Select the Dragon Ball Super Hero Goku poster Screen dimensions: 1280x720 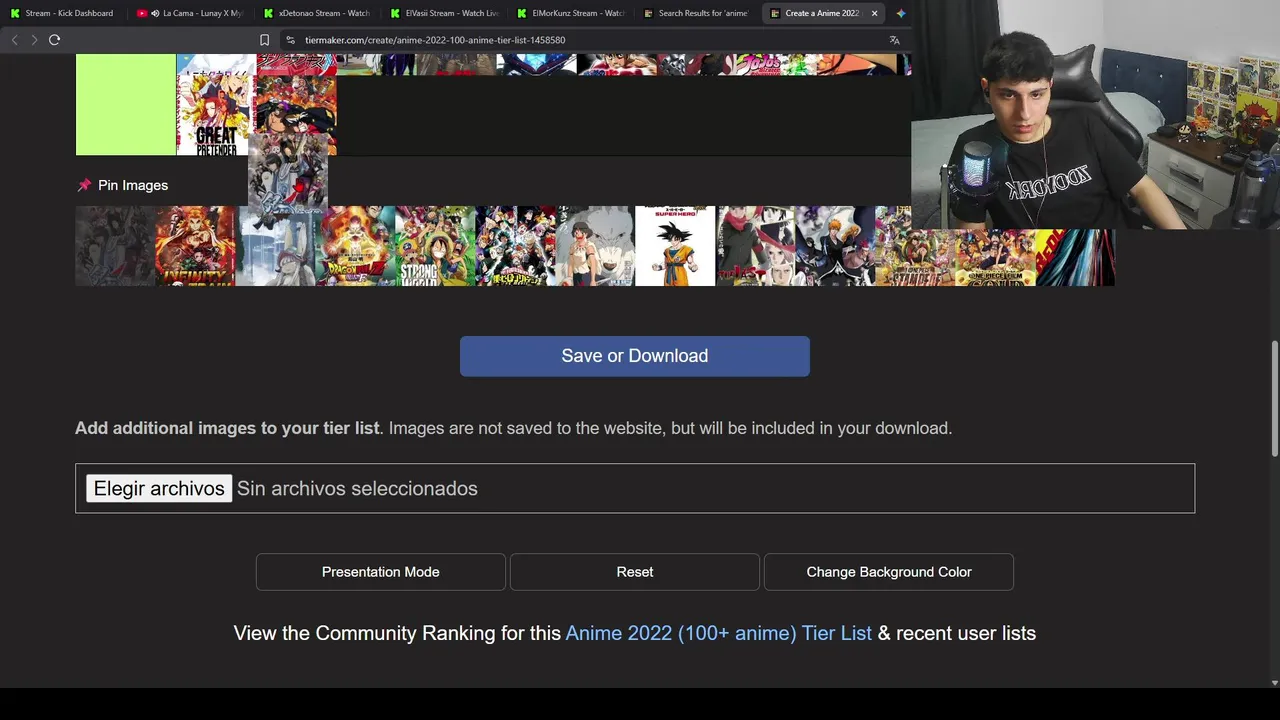675,246
